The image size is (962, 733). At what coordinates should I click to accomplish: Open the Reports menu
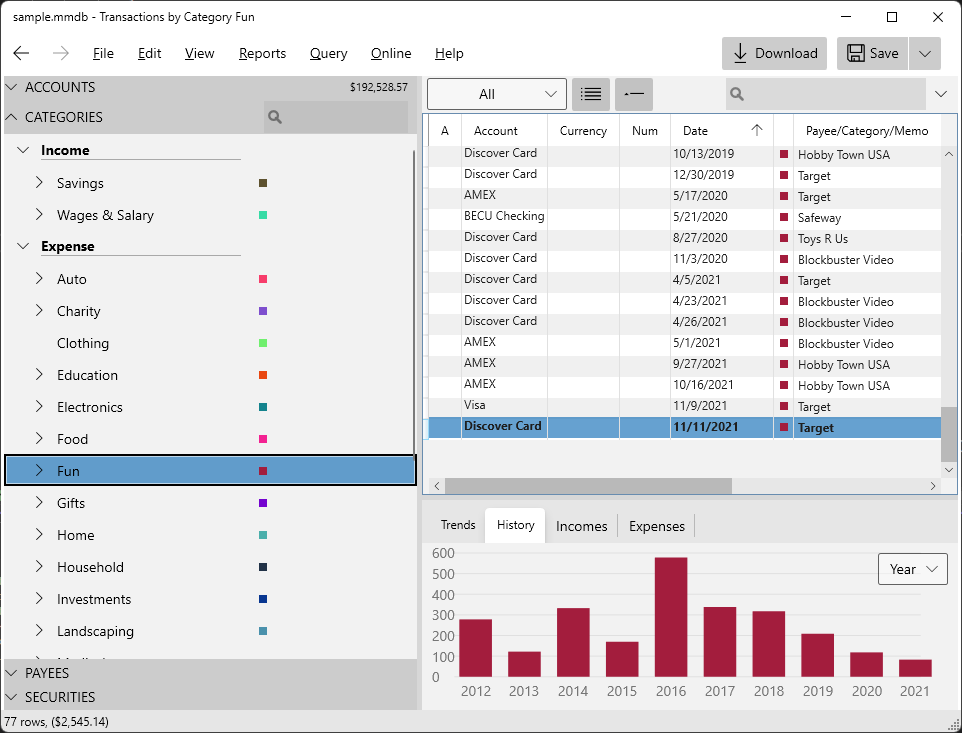(262, 53)
